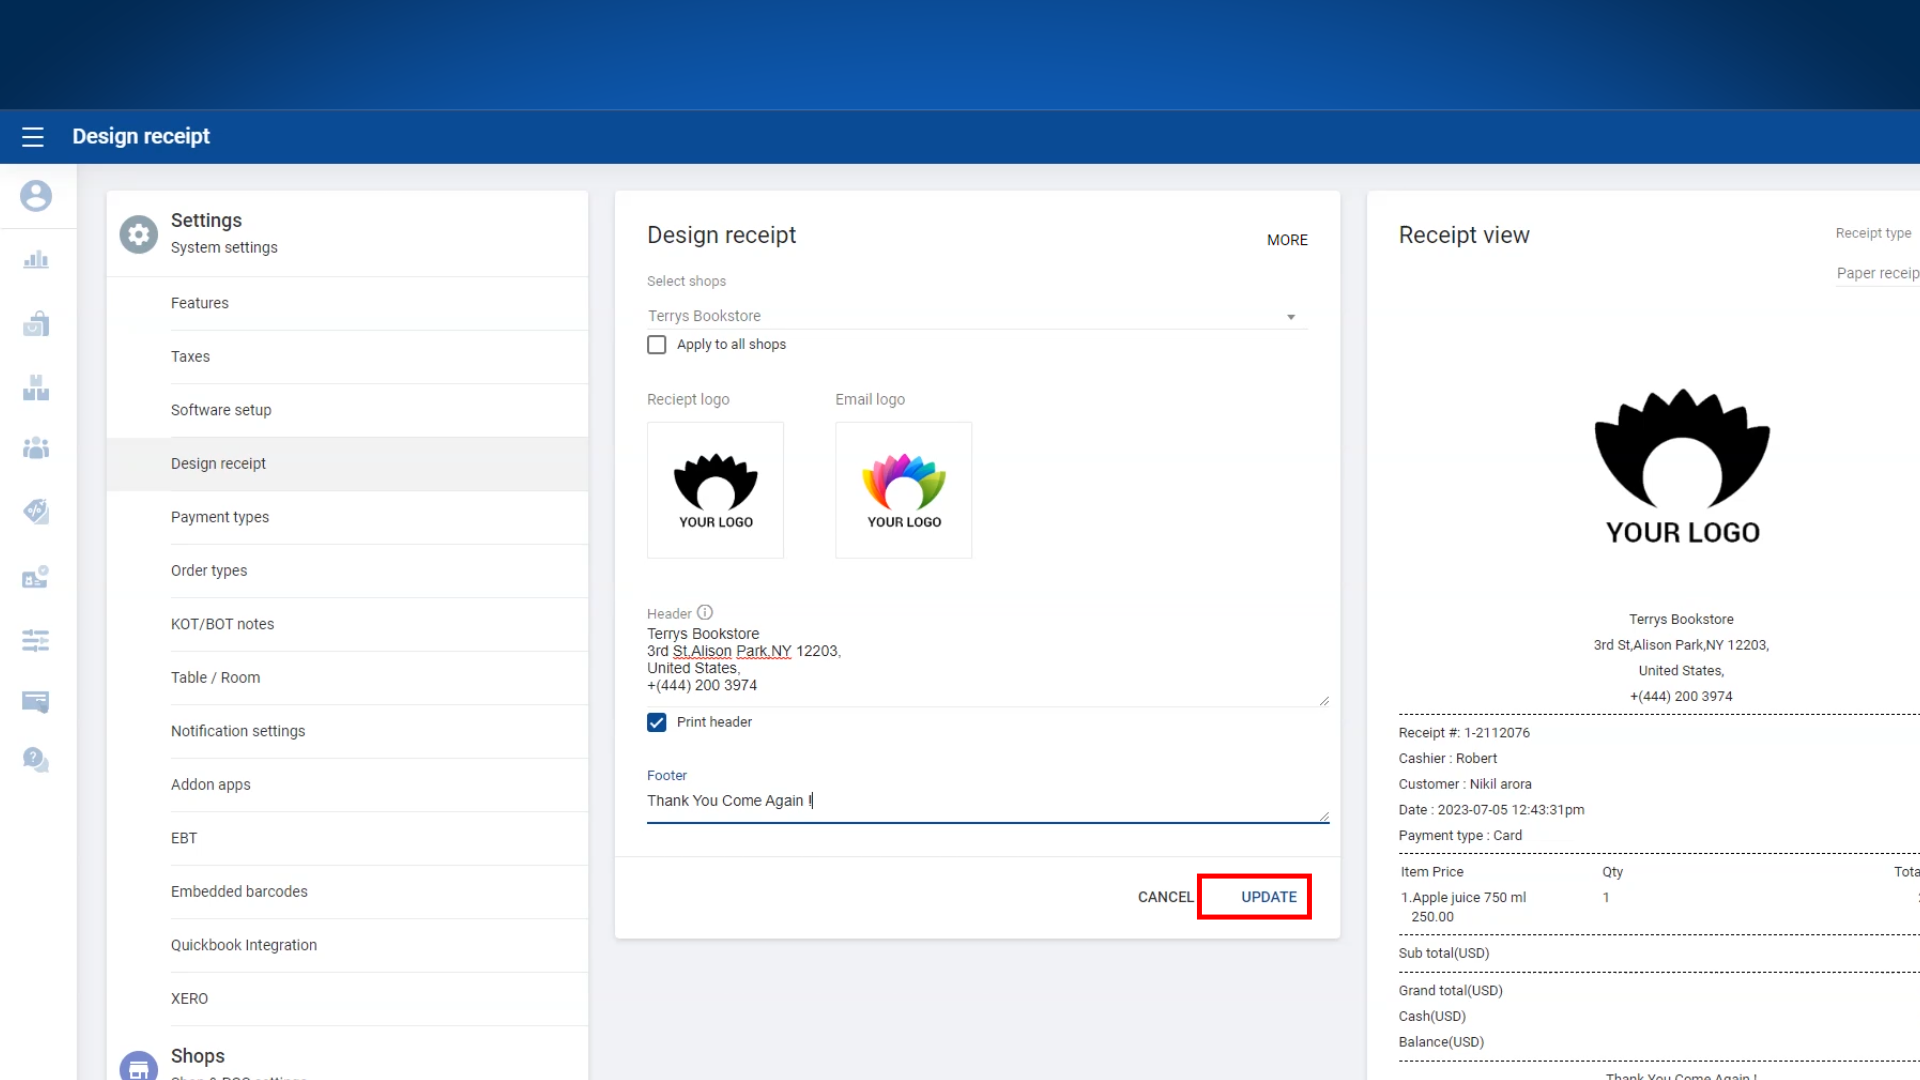Go to Payment types settings
The image size is (1920, 1080).
[x=220, y=517]
